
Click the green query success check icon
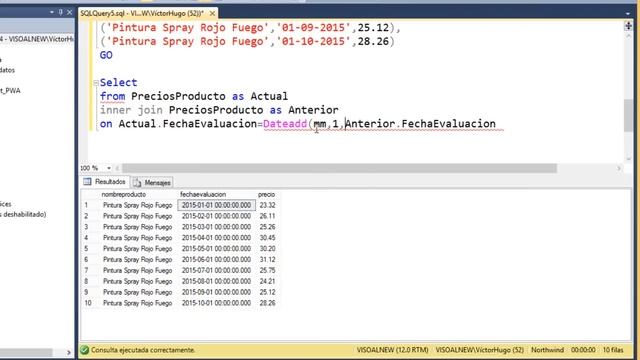click(x=84, y=350)
